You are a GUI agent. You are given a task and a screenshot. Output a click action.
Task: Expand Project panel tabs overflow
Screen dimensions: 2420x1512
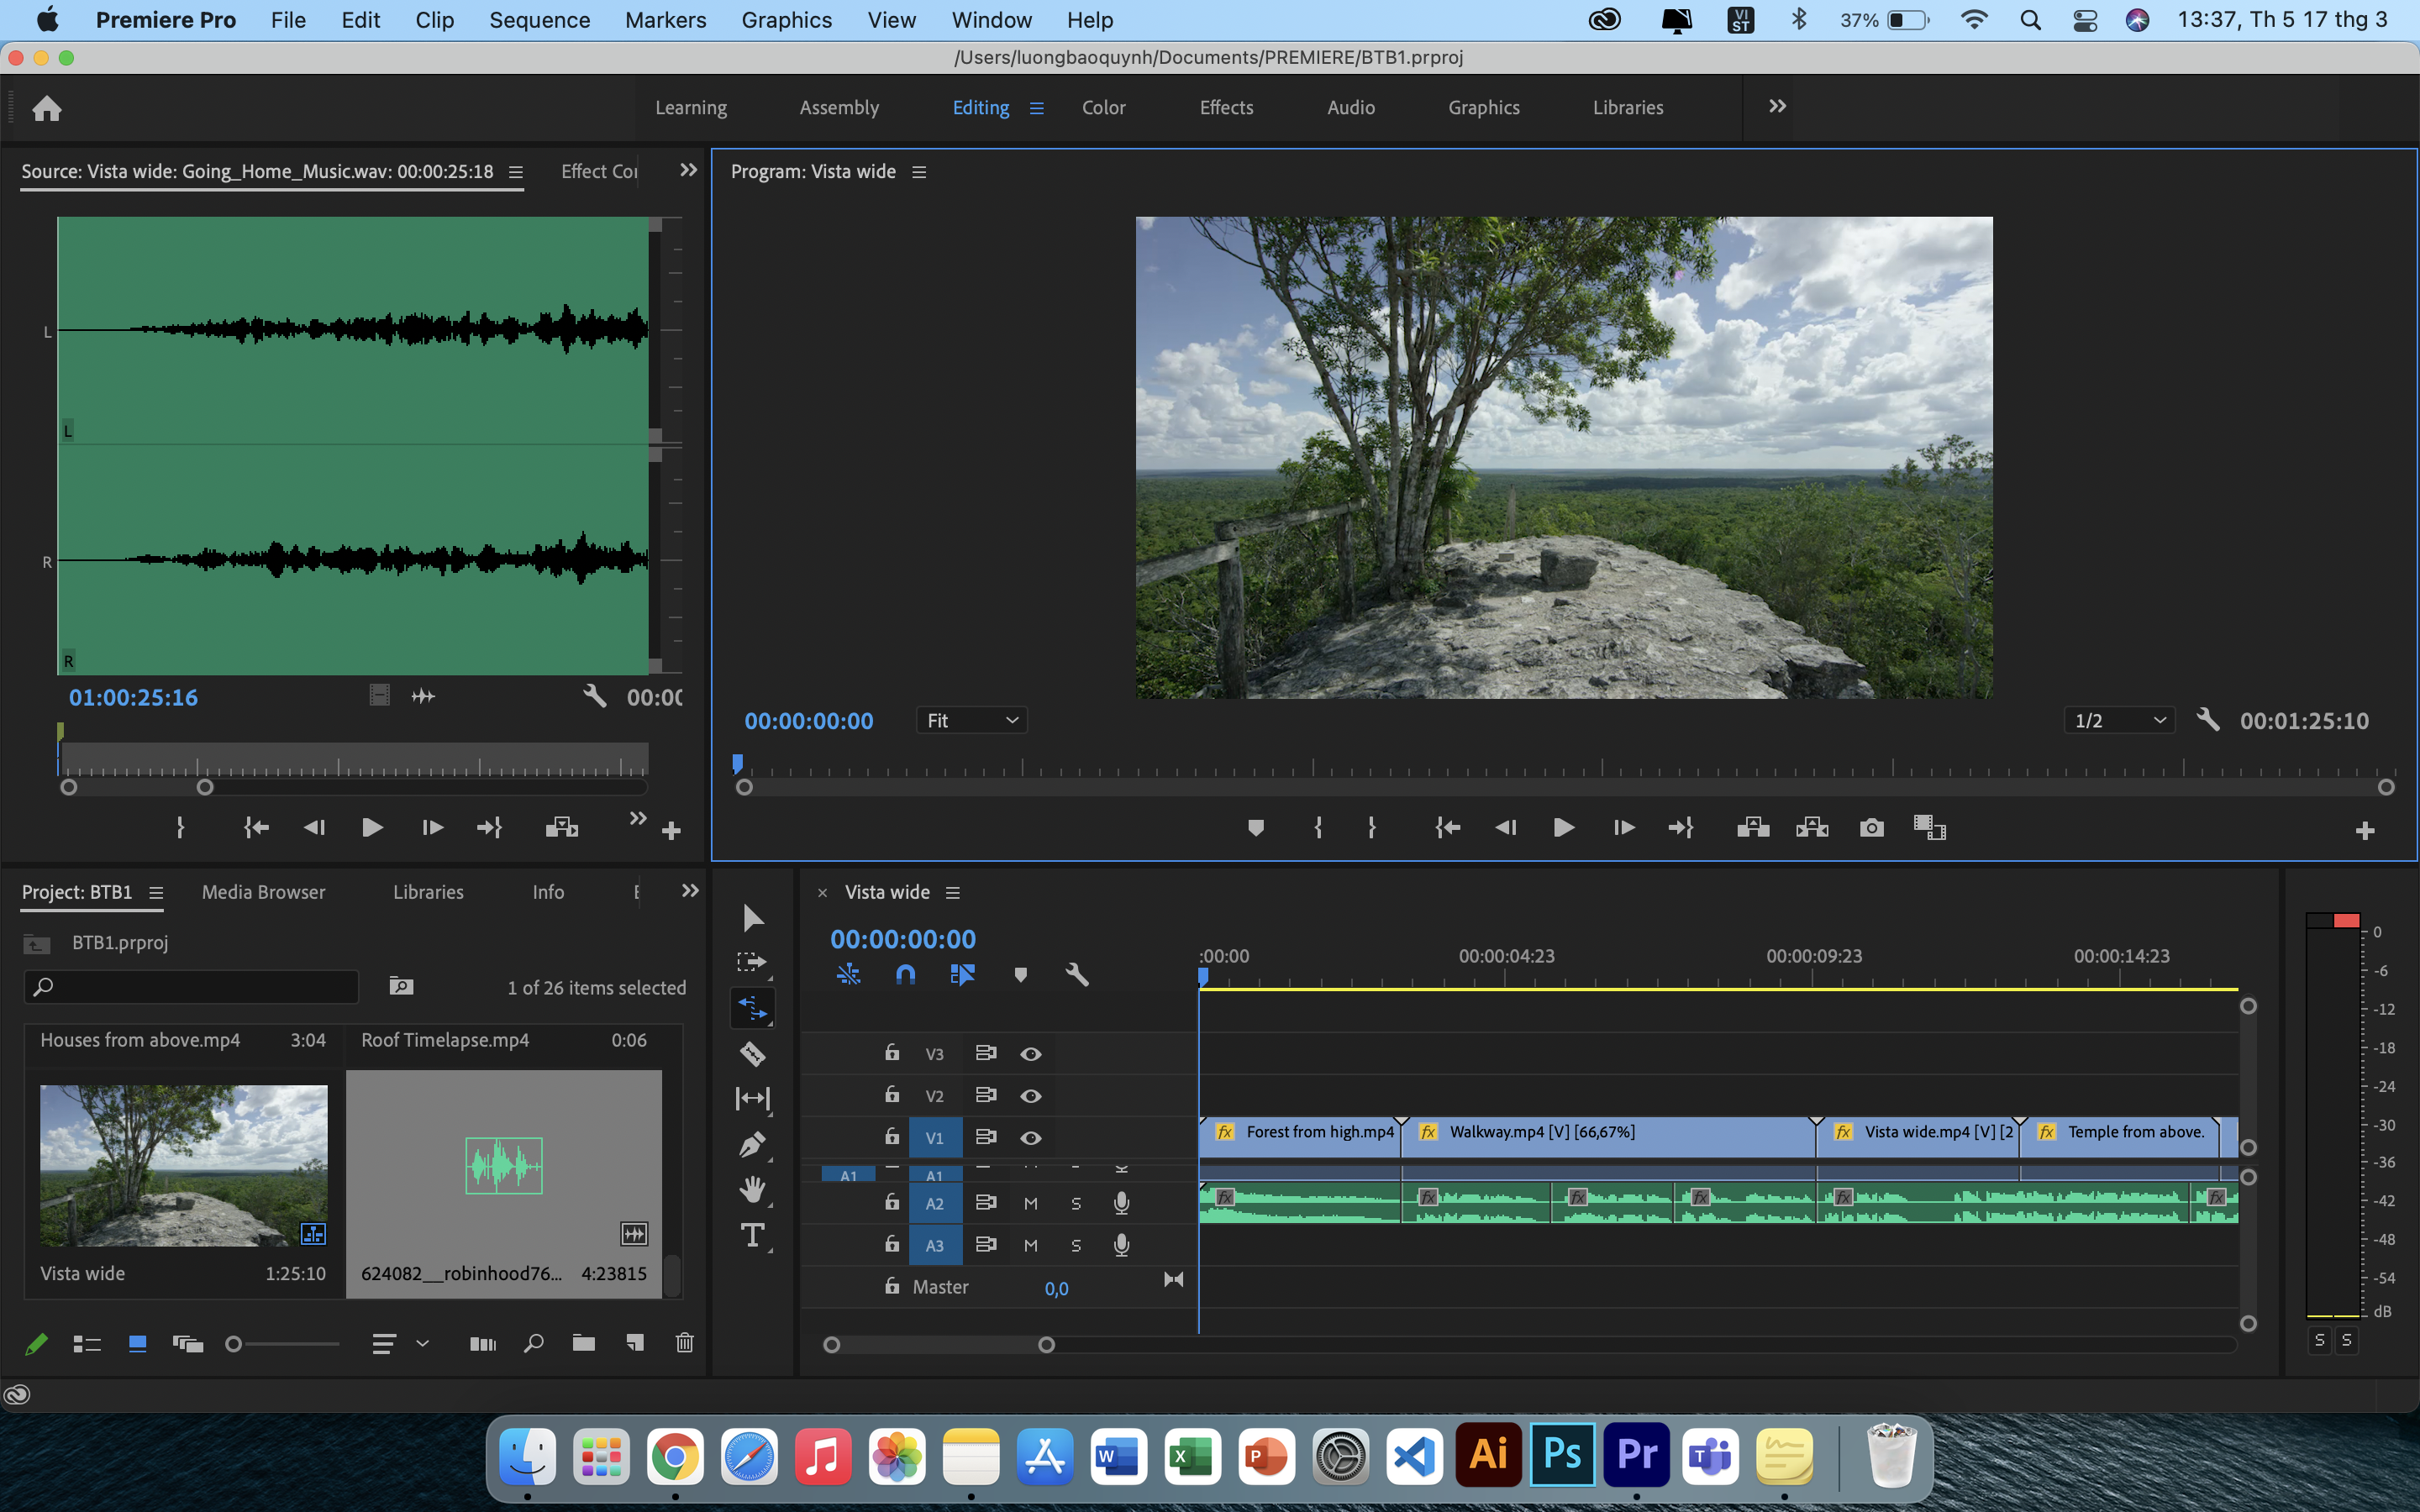(690, 891)
